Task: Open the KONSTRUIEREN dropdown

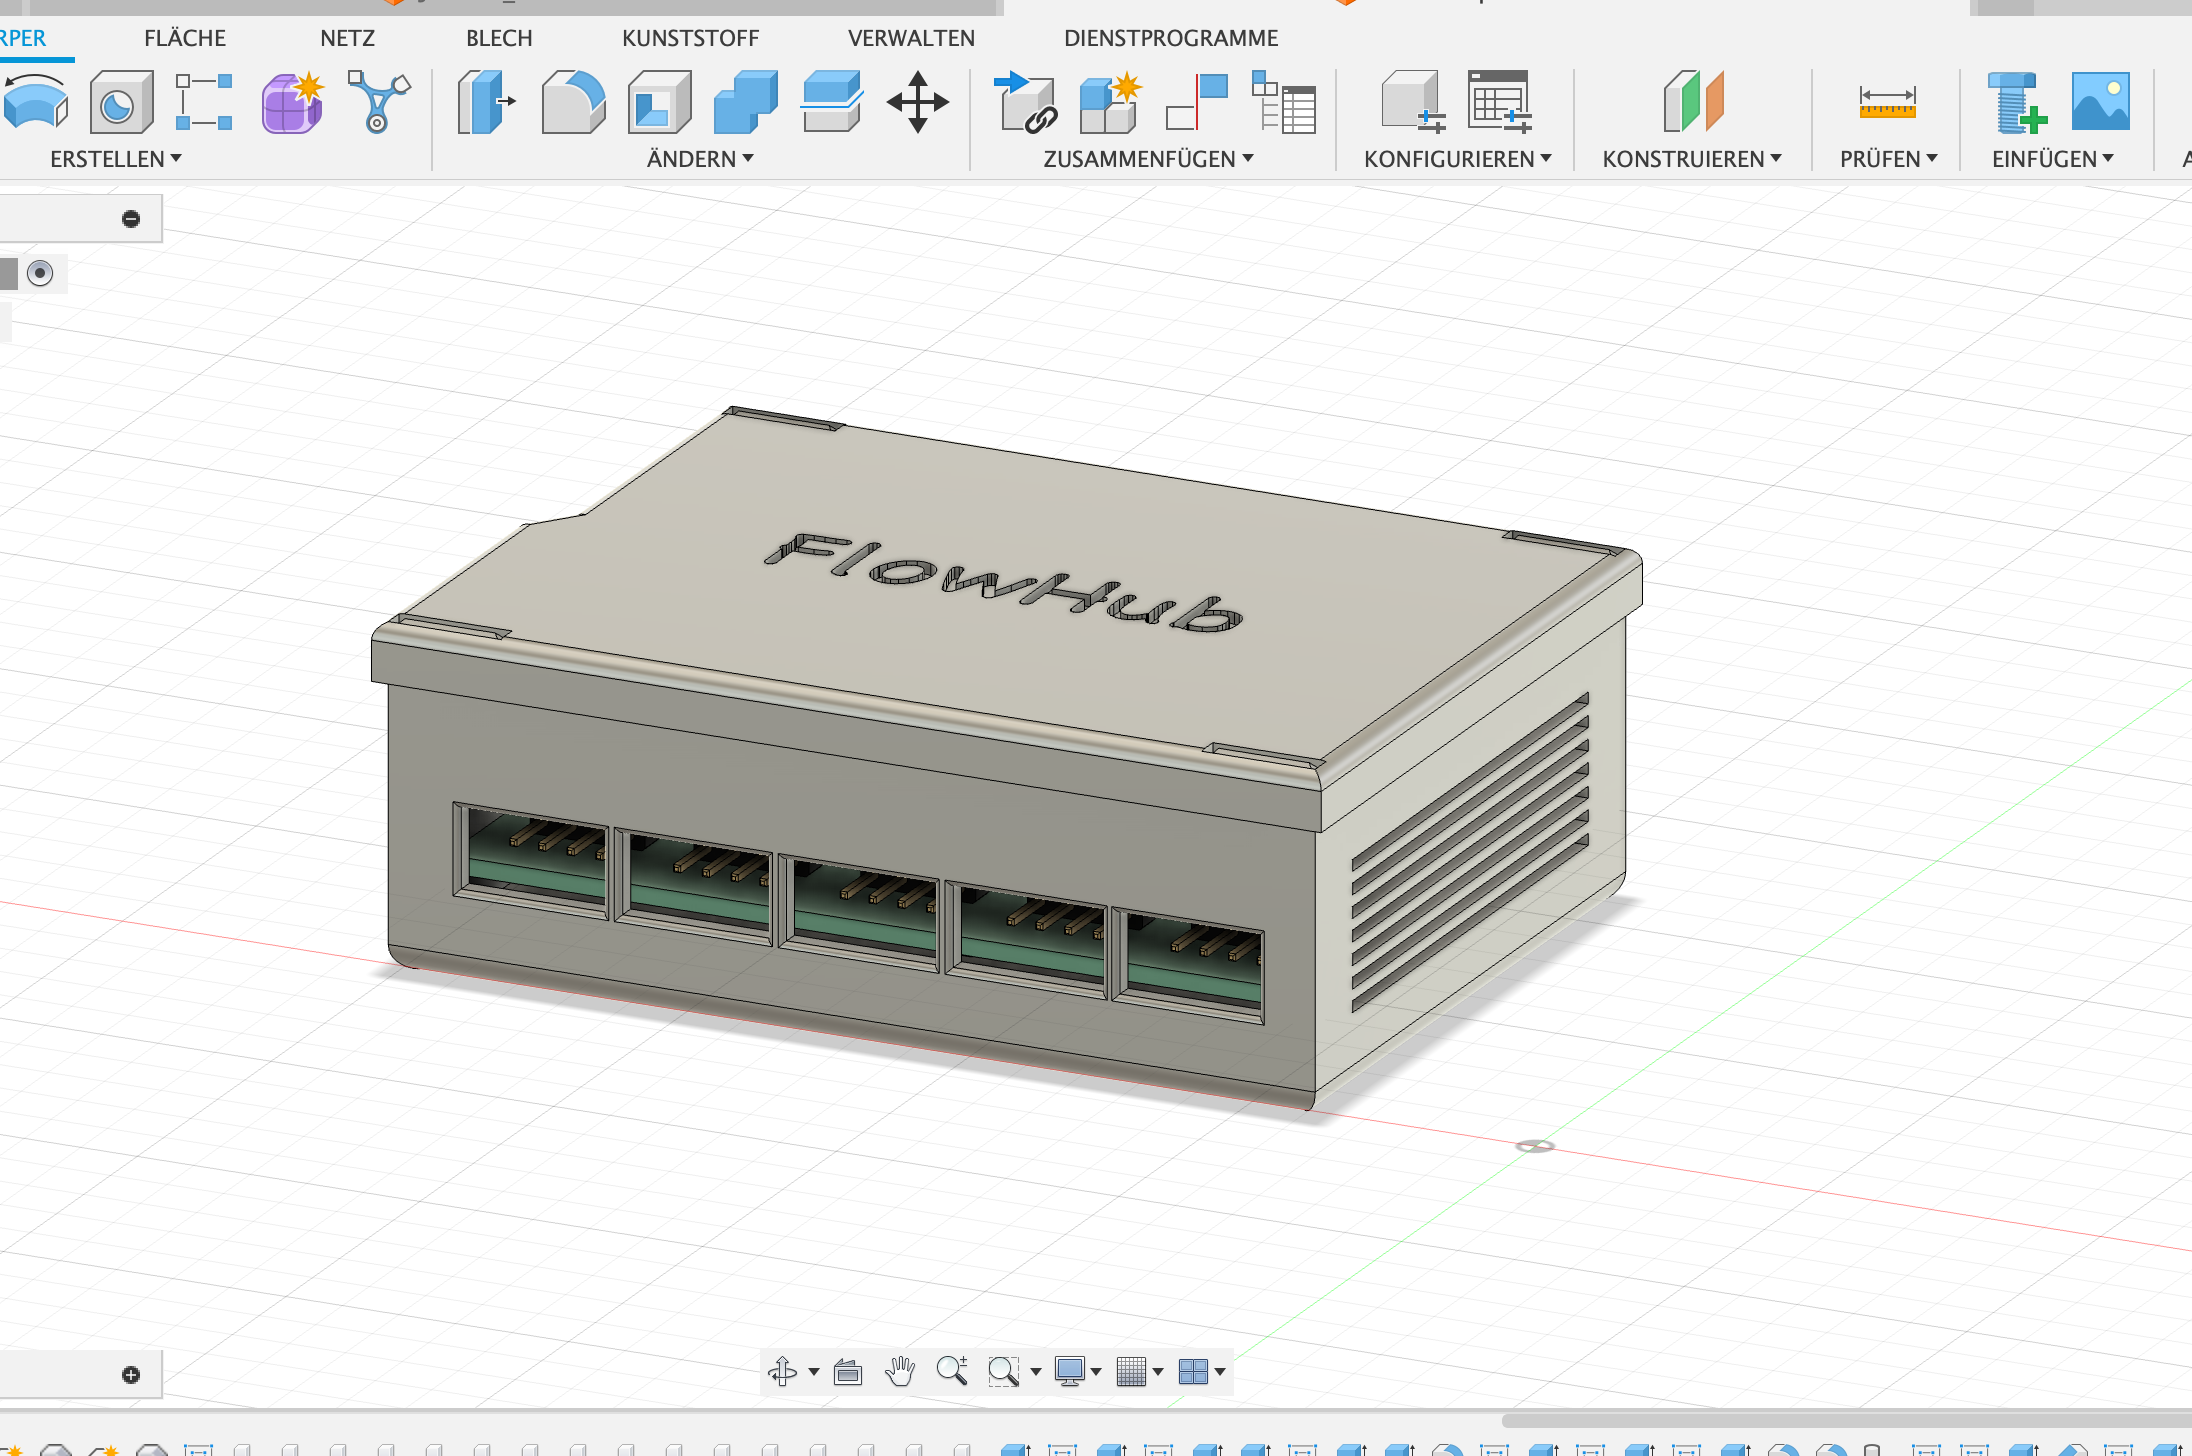Action: pos(1692,159)
